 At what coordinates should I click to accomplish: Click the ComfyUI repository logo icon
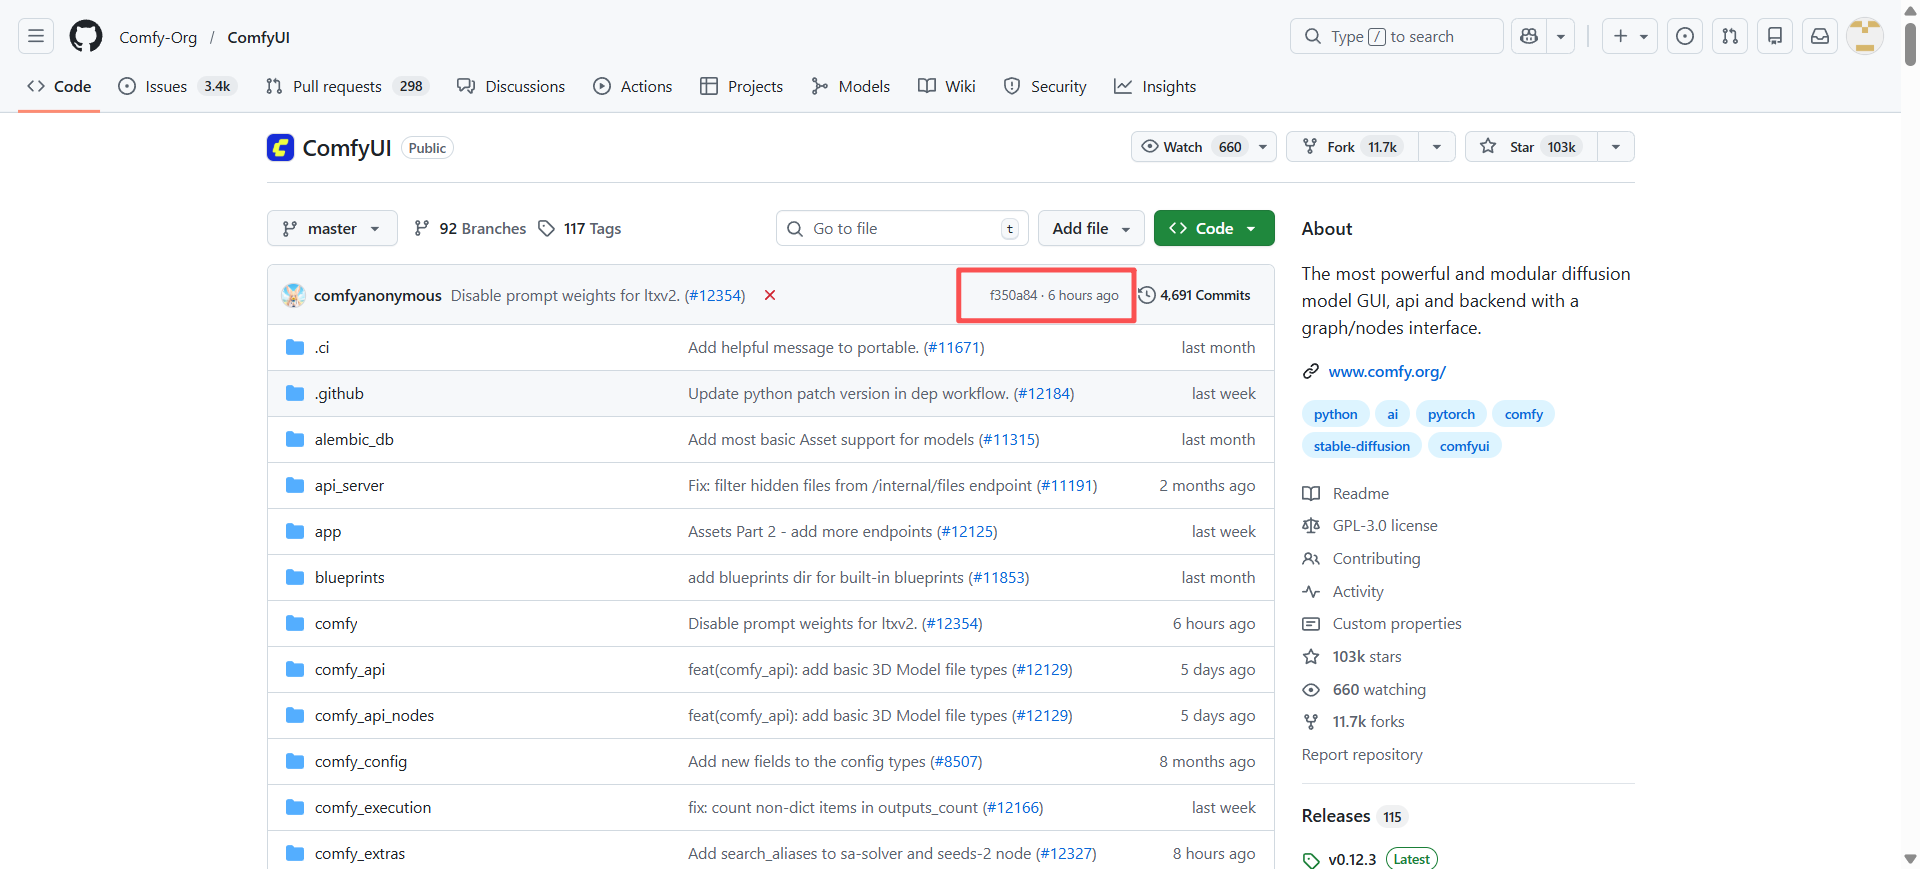click(280, 148)
